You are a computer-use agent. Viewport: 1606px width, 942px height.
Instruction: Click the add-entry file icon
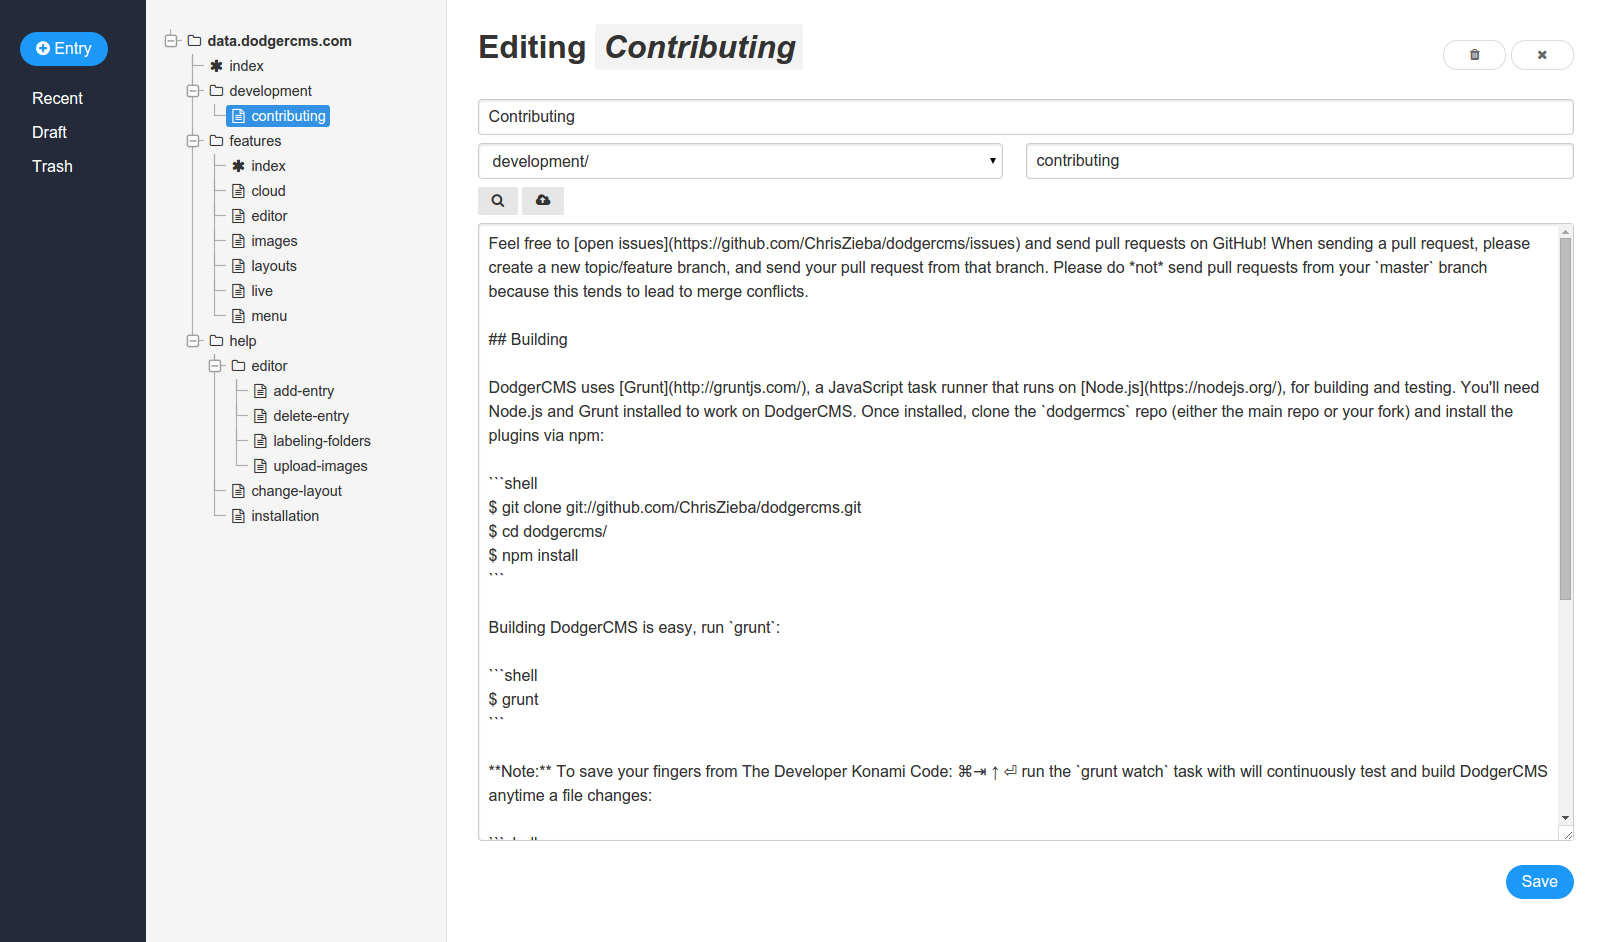pyautogui.click(x=260, y=391)
